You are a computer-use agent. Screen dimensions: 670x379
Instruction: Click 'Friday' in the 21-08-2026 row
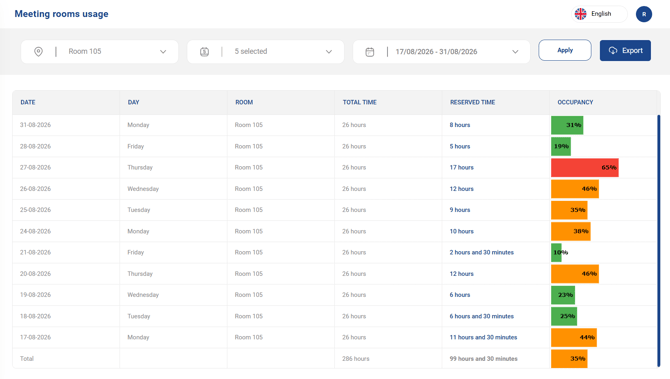pyautogui.click(x=135, y=253)
